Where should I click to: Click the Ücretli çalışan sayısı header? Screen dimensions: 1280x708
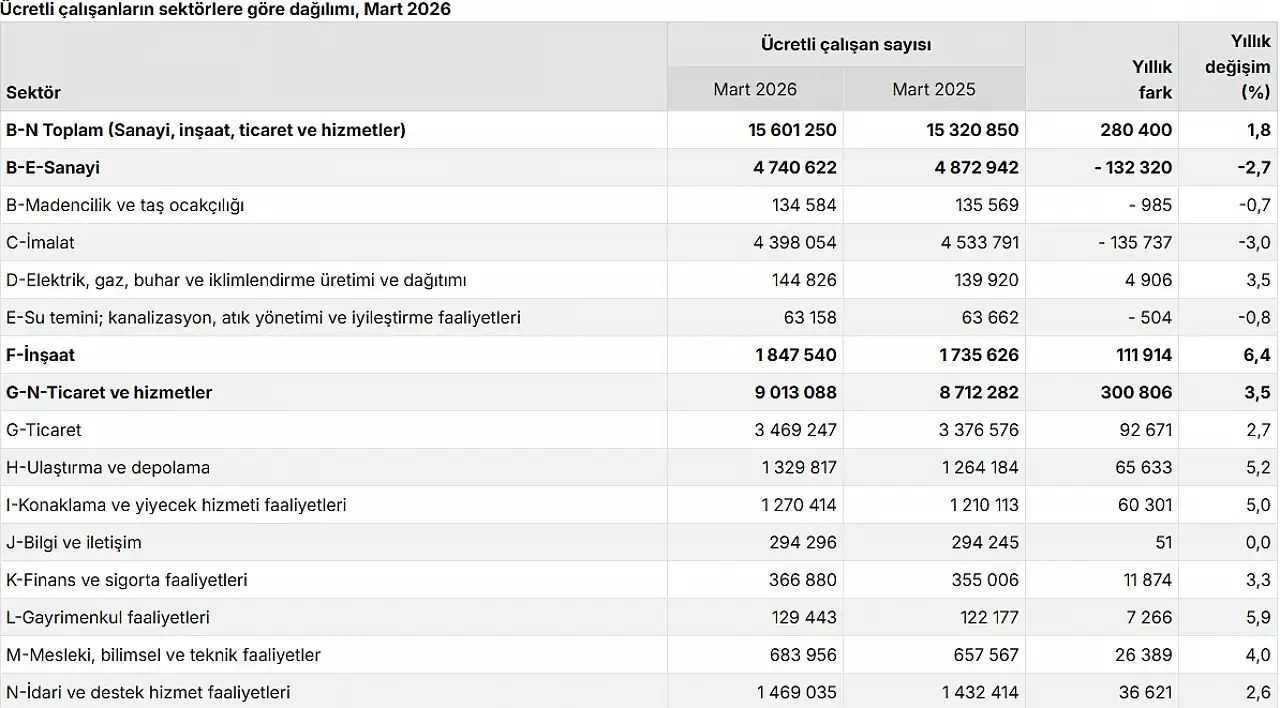pos(846,45)
